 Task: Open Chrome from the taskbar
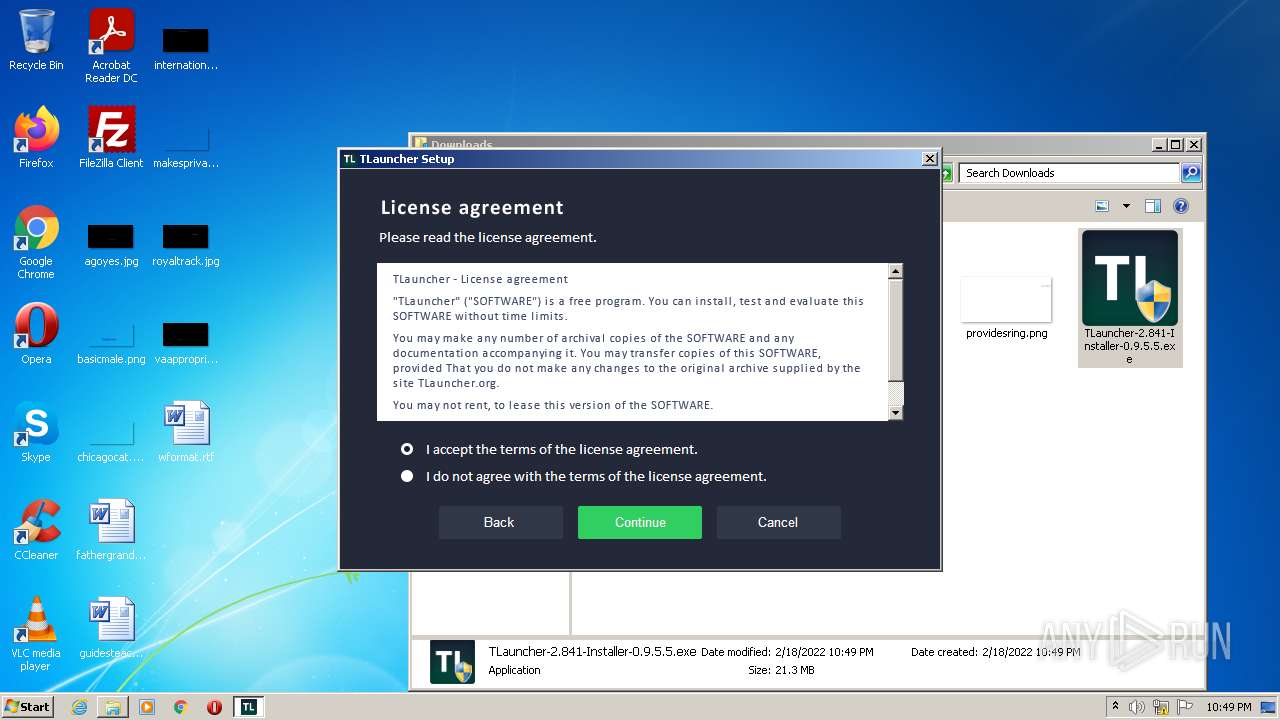181,707
